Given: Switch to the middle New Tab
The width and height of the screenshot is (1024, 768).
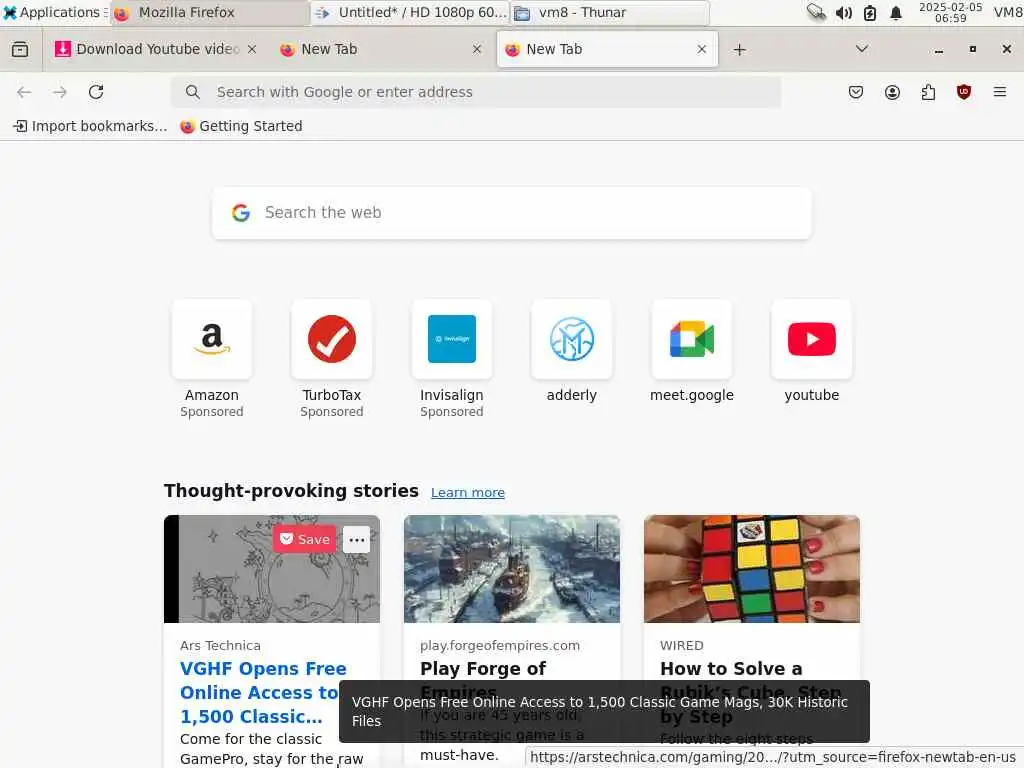Looking at the screenshot, I should click(x=381, y=49).
